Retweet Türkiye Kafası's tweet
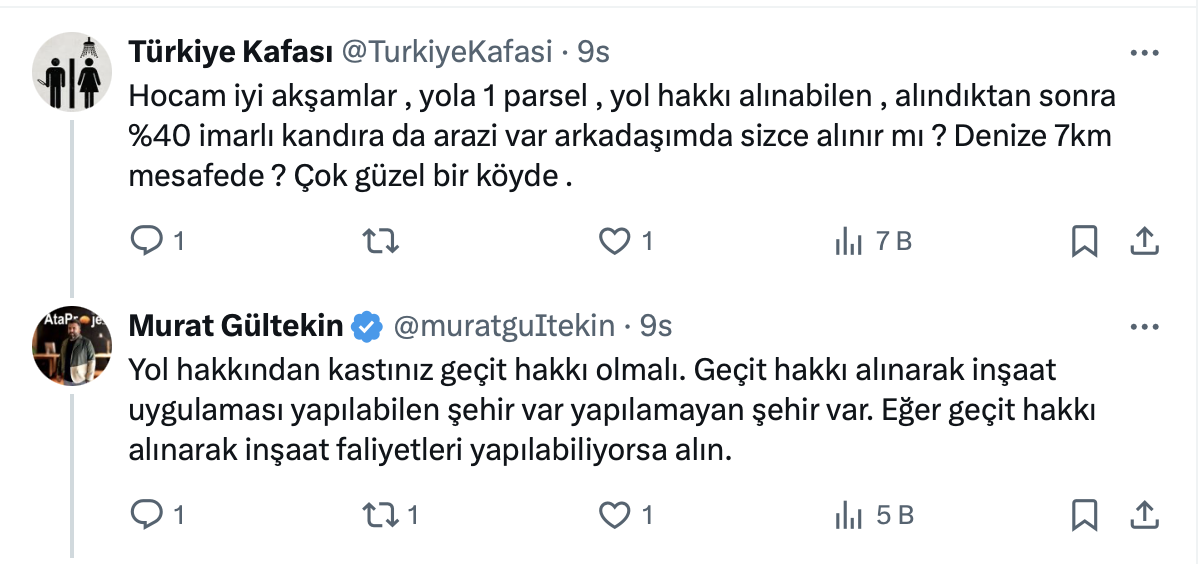This screenshot has width=1202, height=564. point(381,241)
